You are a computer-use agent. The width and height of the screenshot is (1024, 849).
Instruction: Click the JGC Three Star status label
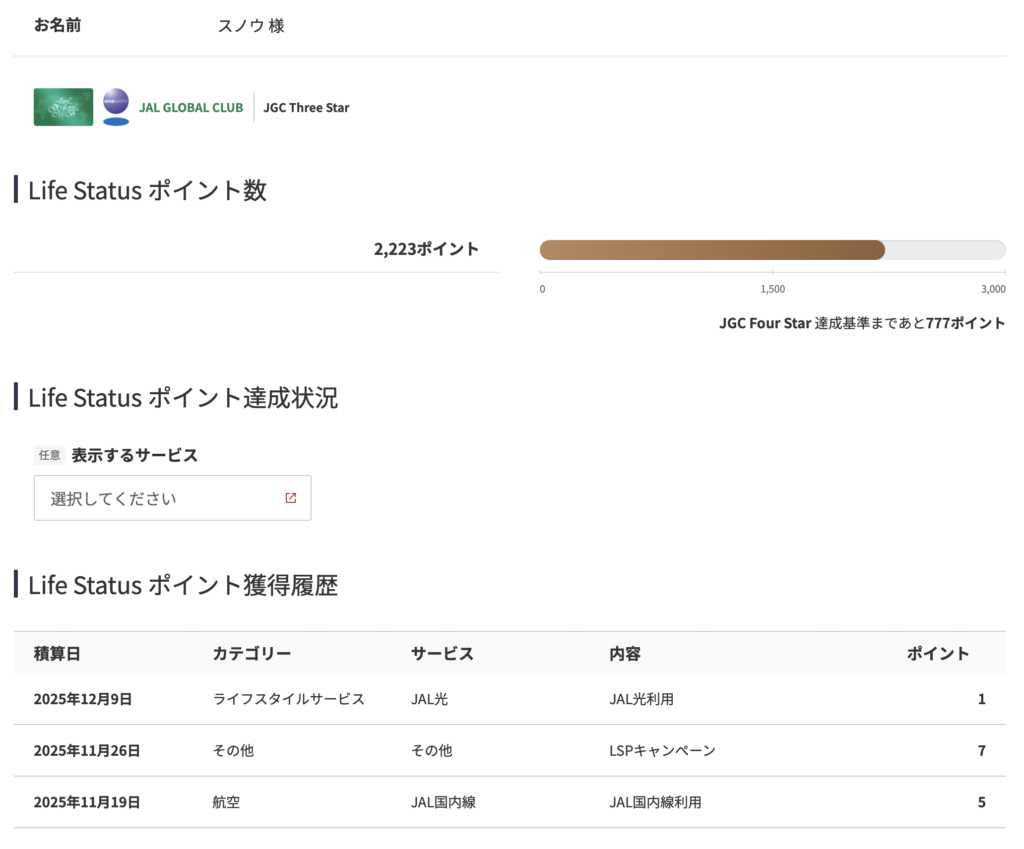(x=306, y=108)
